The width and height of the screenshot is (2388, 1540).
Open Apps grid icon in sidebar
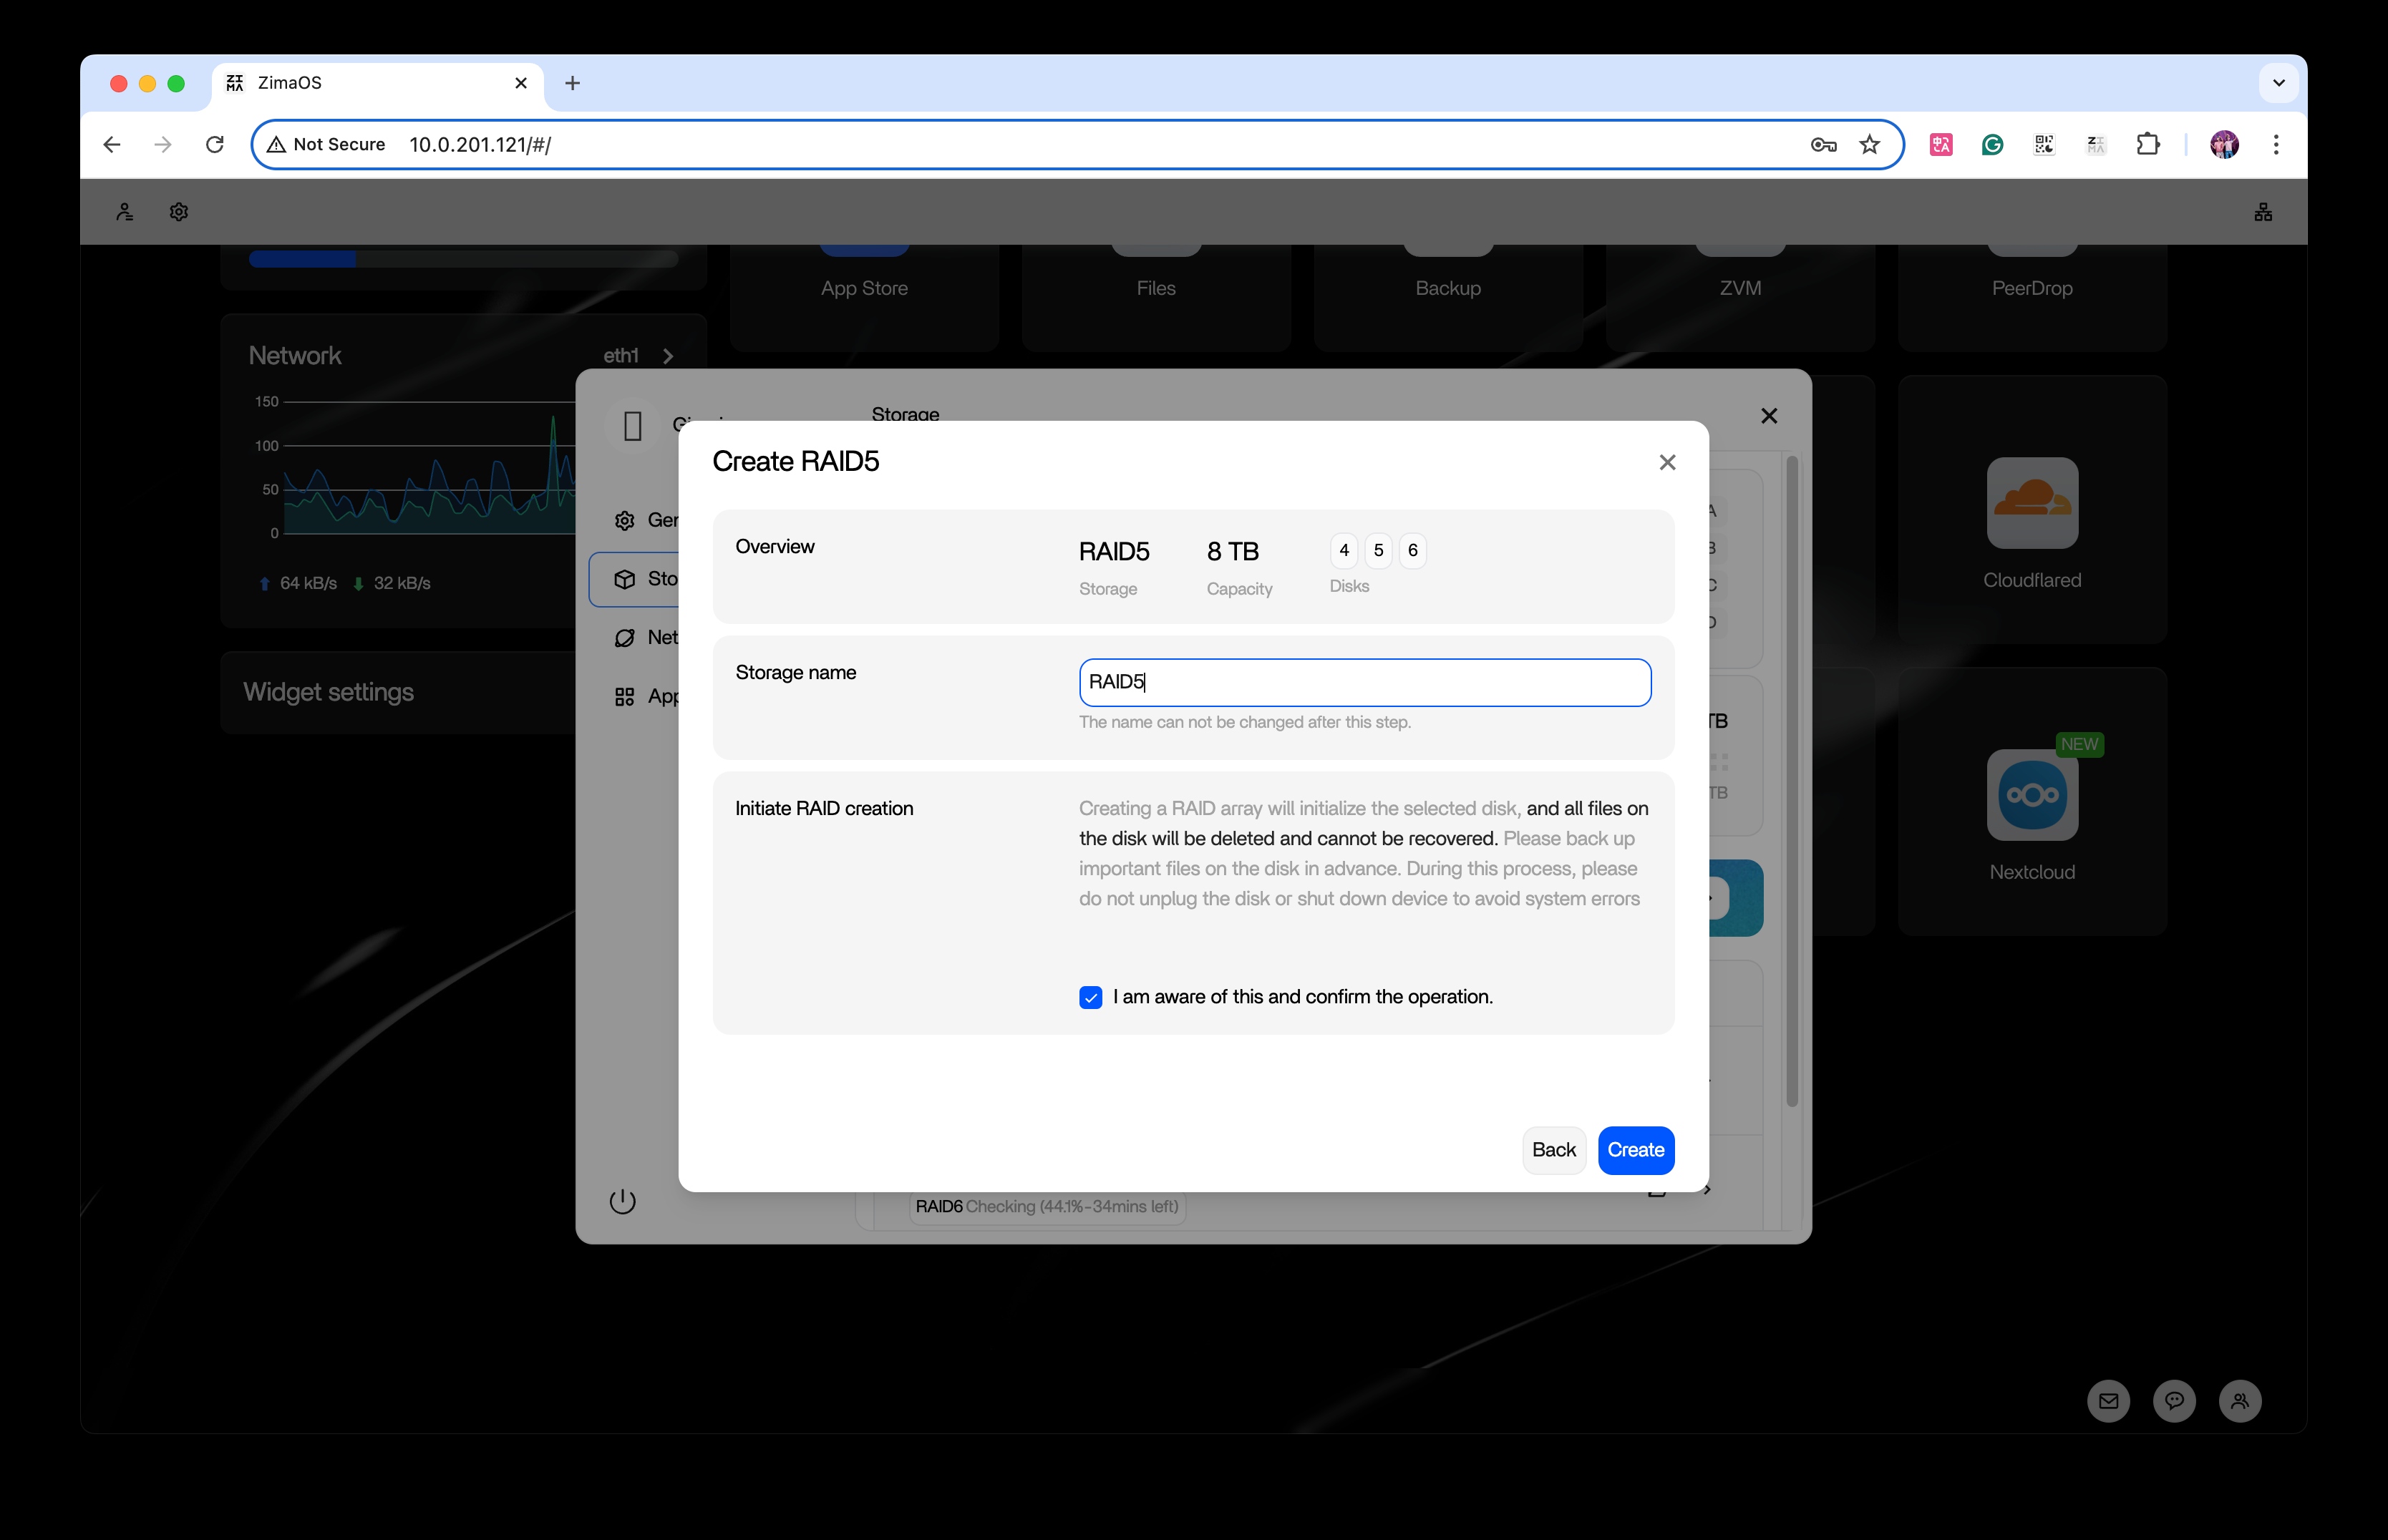(625, 697)
